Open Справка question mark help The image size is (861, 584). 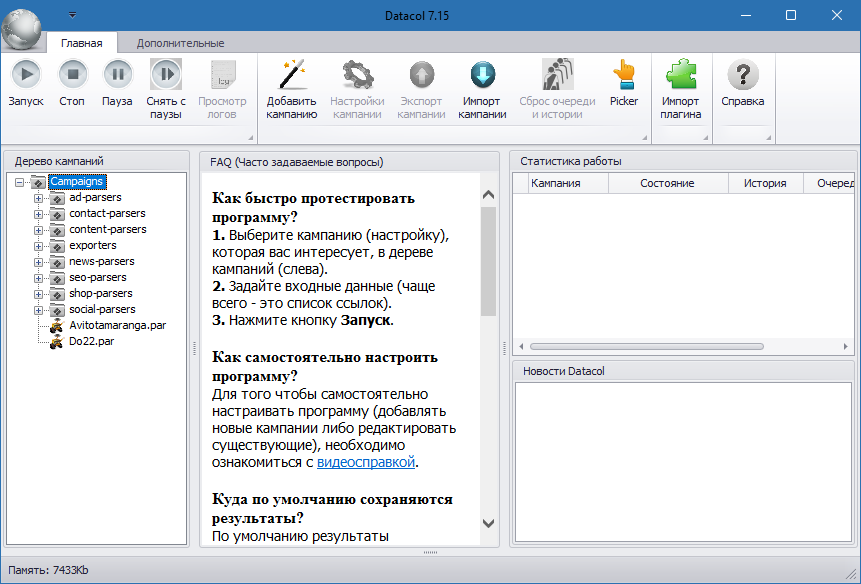(742, 74)
